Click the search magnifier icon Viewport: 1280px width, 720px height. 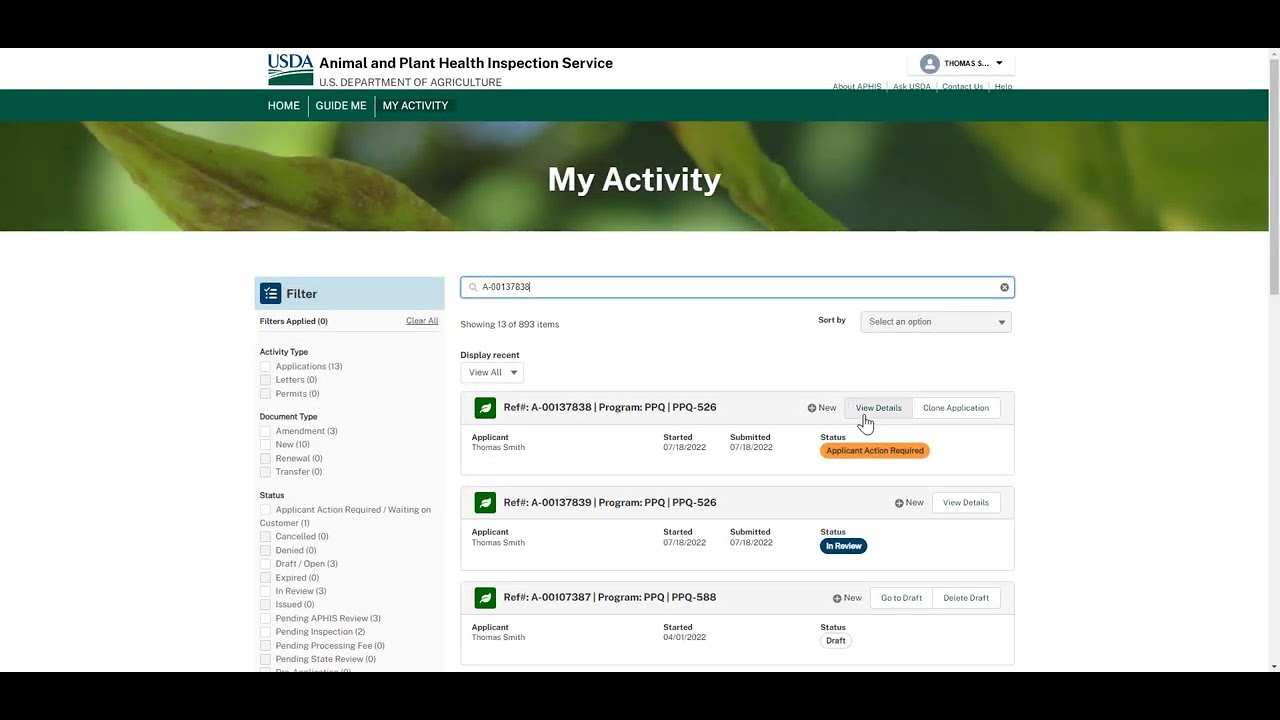point(473,288)
